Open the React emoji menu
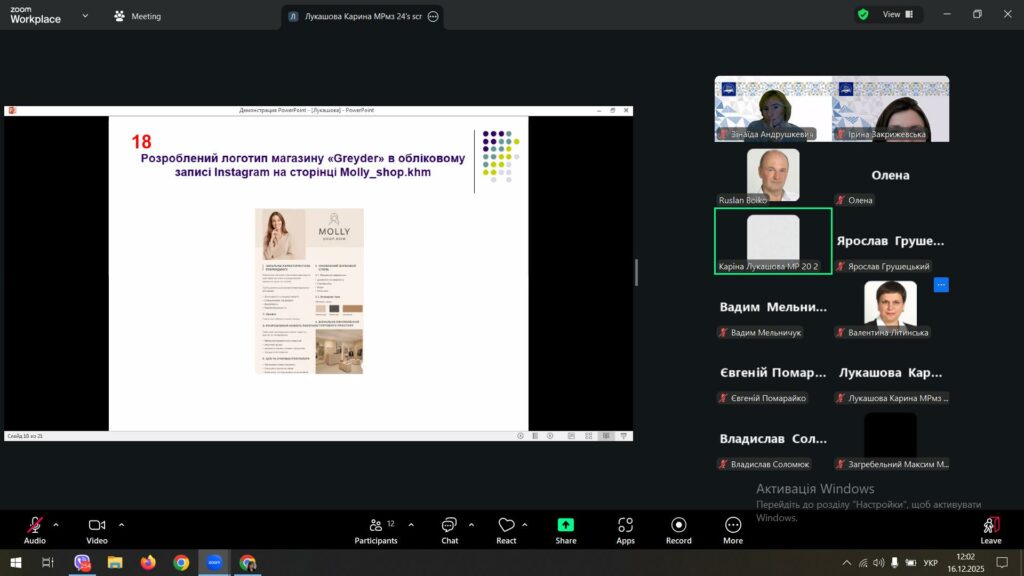 [x=506, y=527]
